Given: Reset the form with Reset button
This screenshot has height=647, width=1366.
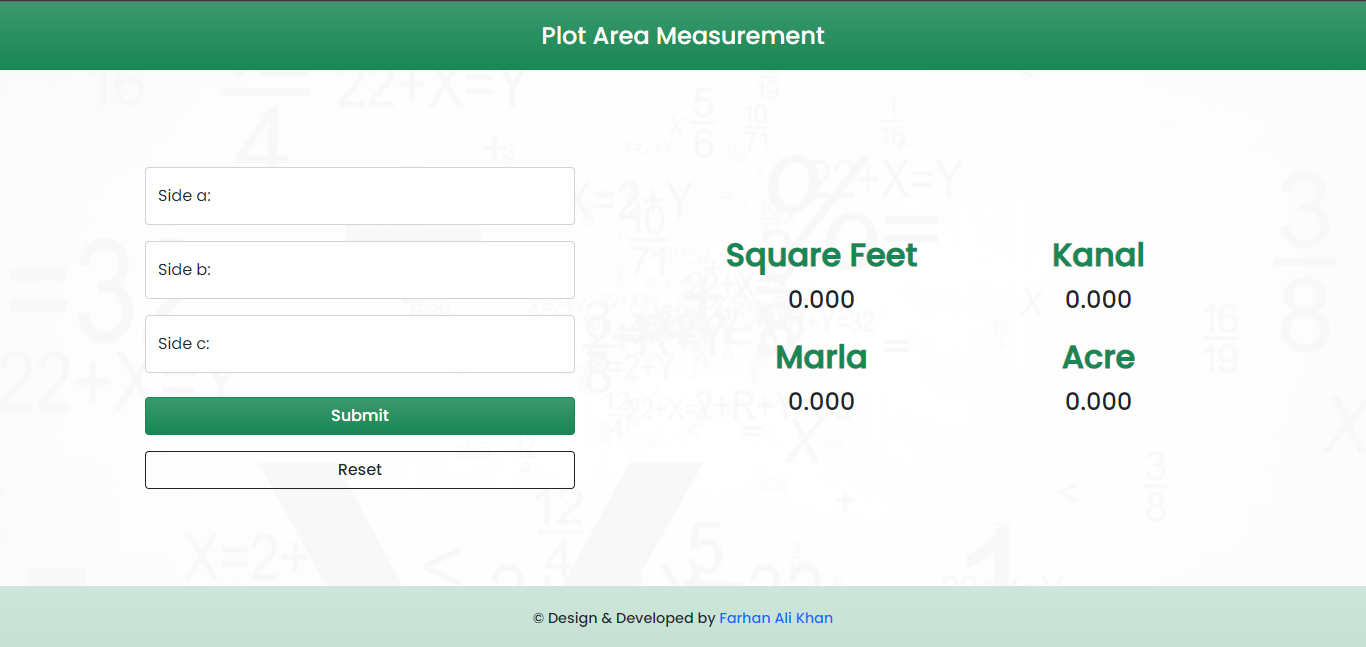Looking at the screenshot, I should coord(360,470).
